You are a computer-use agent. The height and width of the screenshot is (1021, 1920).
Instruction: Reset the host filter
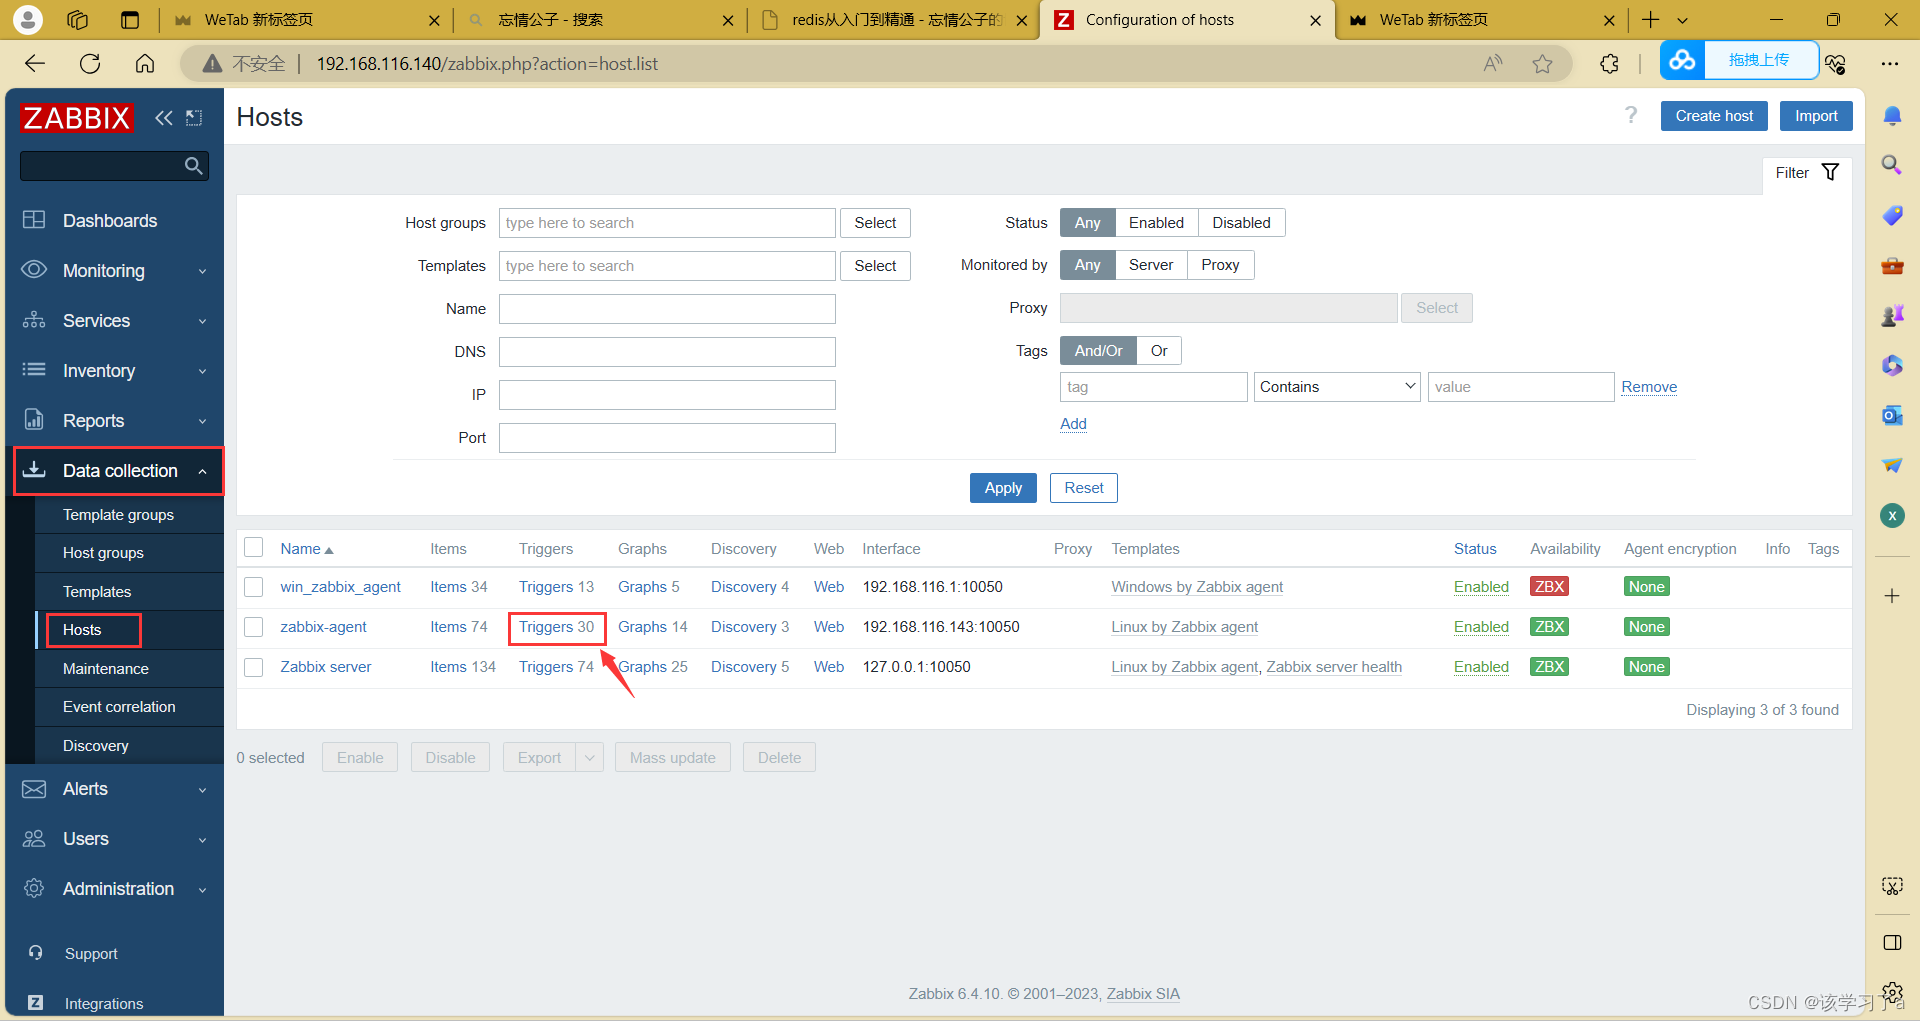click(1084, 488)
